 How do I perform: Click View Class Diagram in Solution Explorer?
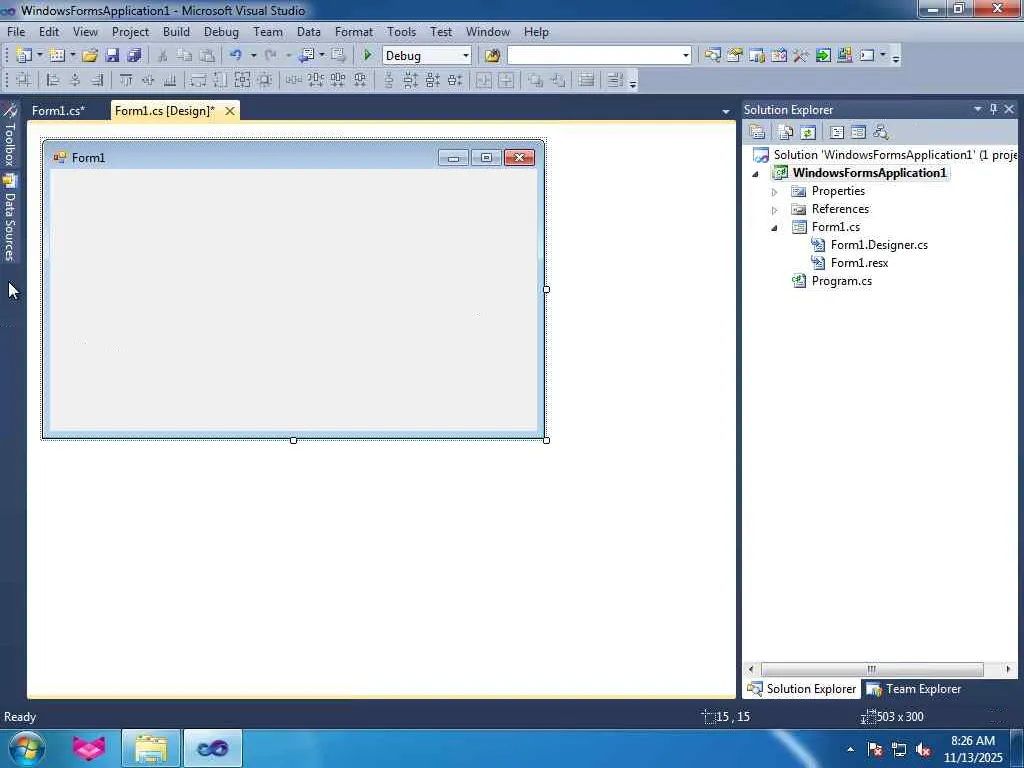[880, 133]
